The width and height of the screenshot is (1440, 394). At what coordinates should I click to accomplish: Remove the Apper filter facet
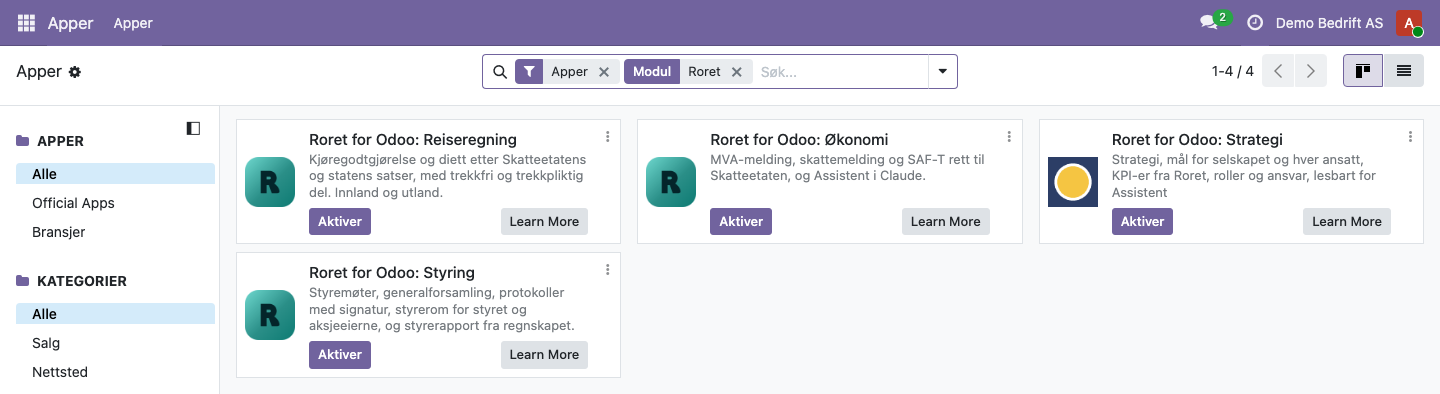pyautogui.click(x=604, y=72)
